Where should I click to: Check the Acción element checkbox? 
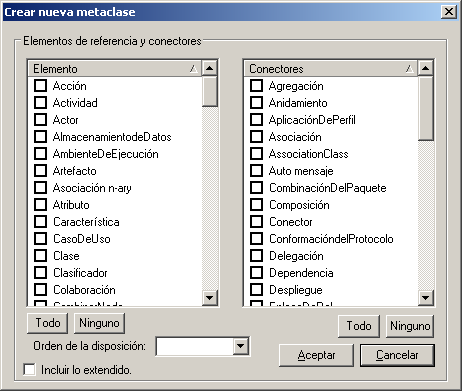point(40,86)
